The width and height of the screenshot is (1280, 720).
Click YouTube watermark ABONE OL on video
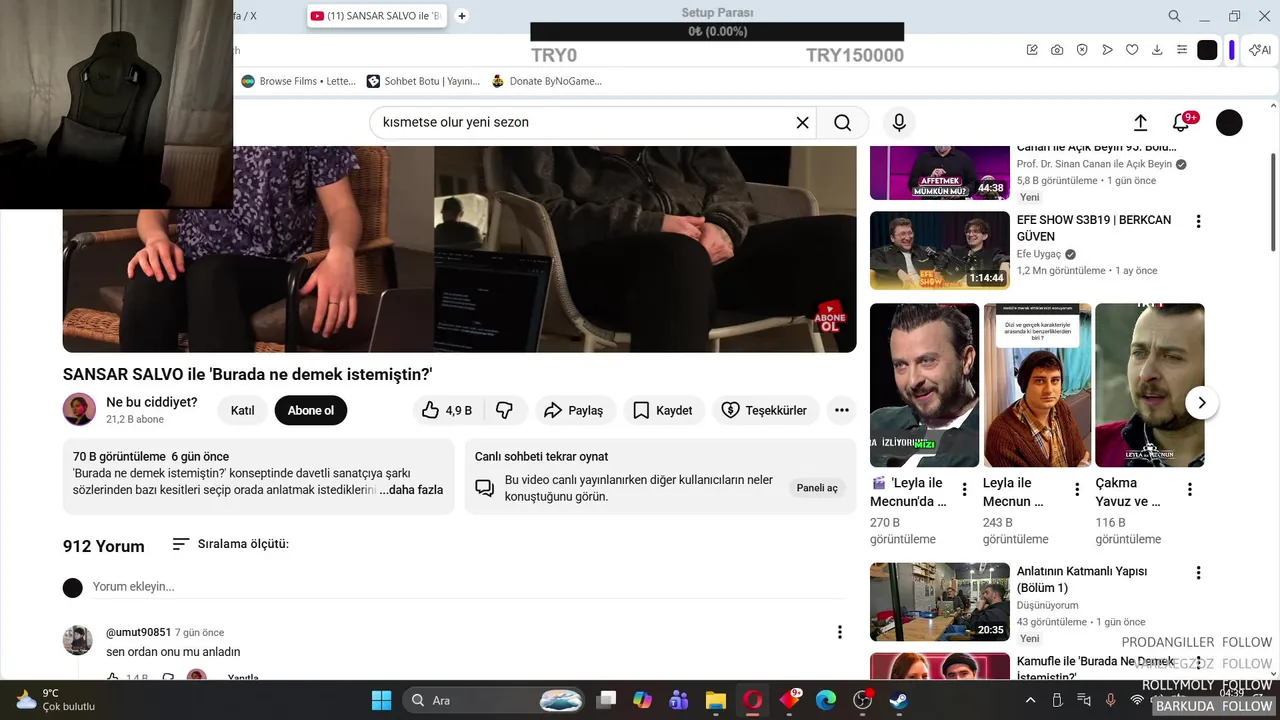pos(830,317)
